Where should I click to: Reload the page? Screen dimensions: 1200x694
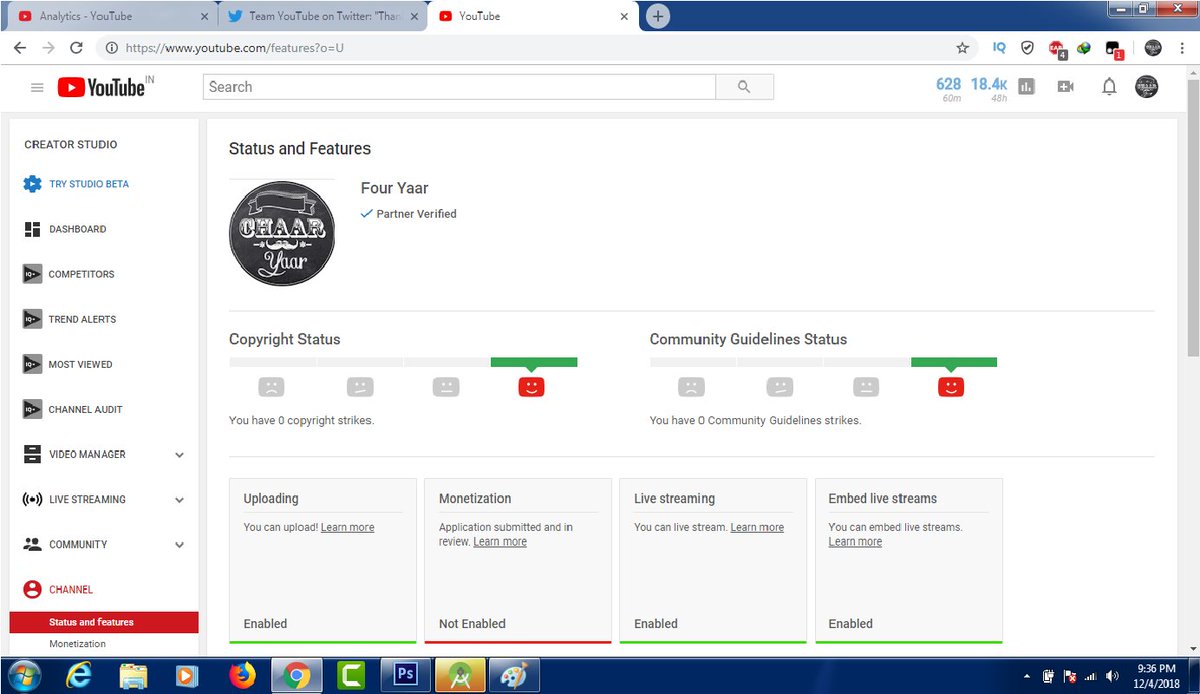tap(76, 47)
